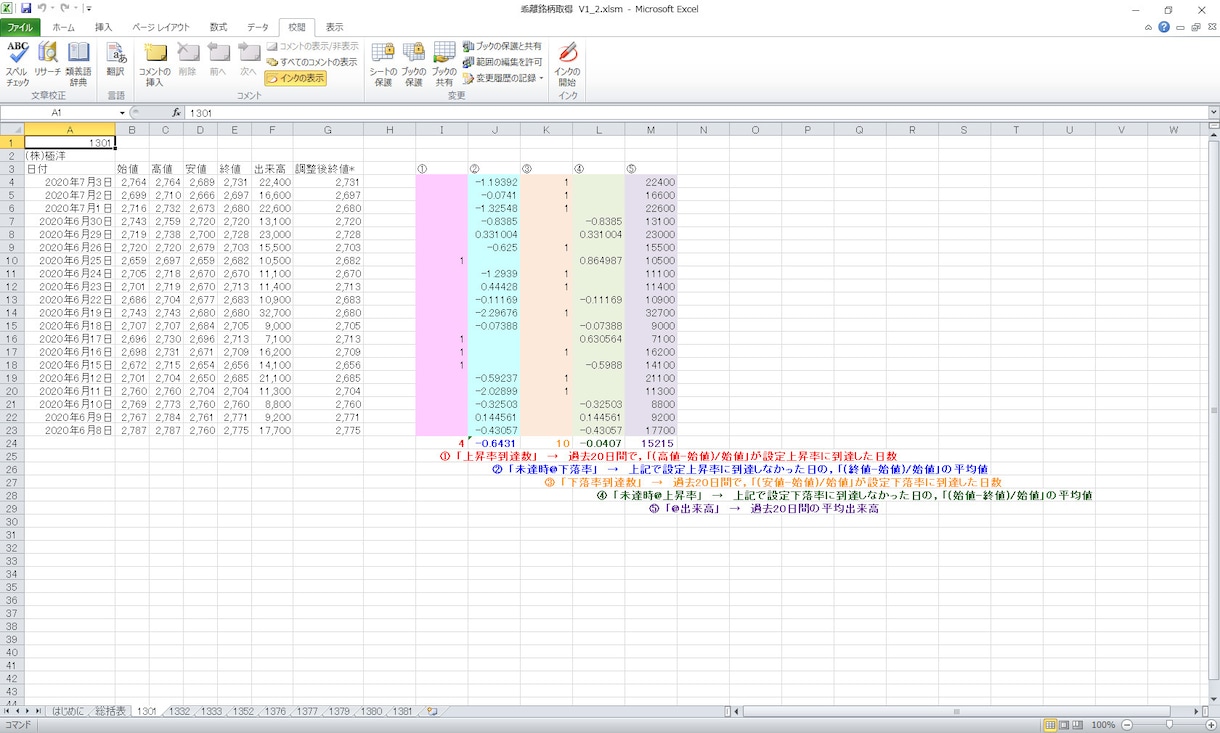1220x733 pixels.
Task: Click ブックの保護 to protect the workbook
Action: click(x=414, y=65)
